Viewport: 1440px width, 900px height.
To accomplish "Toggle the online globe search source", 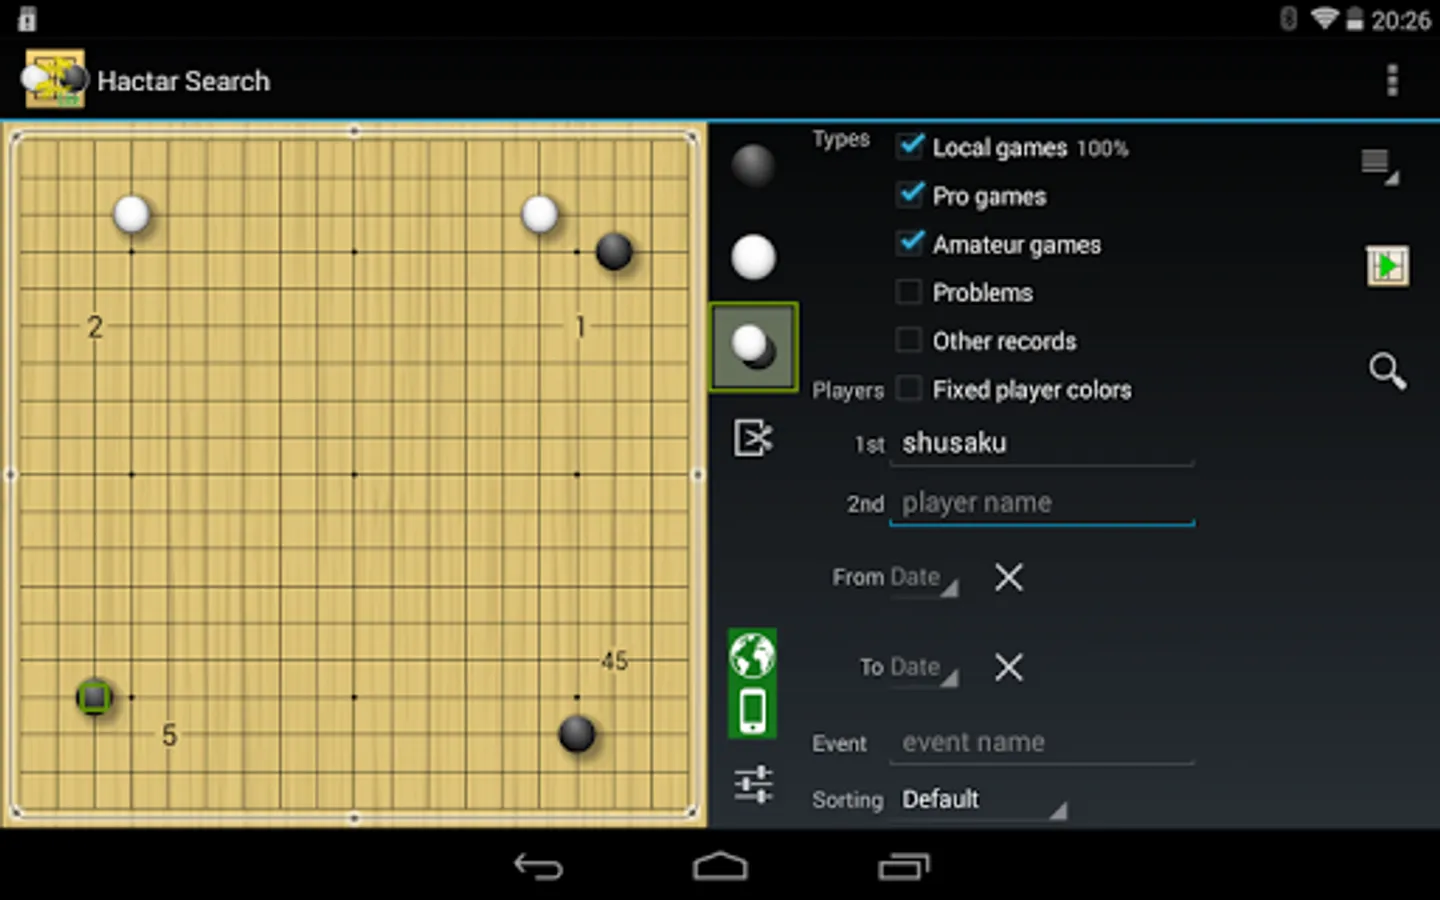I will point(752,656).
